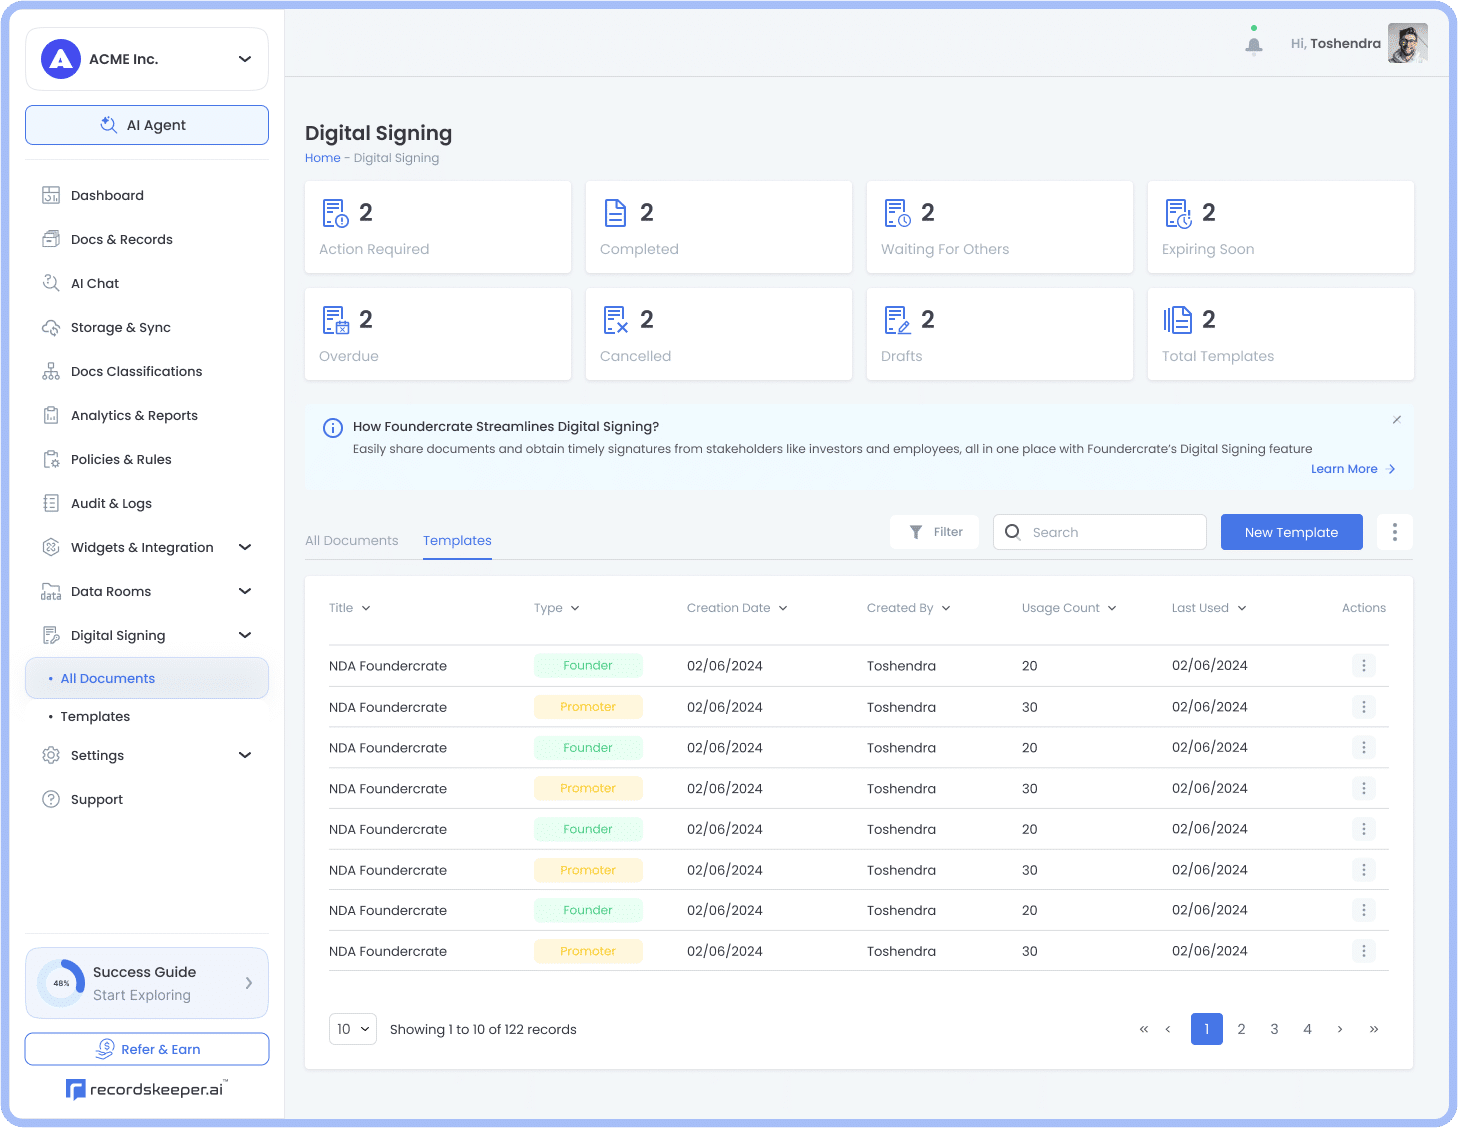Image resolution: width=1458 pixels, height=1128 pixels.
Task: Click the info icon in banner
Action: click(333, 428)
